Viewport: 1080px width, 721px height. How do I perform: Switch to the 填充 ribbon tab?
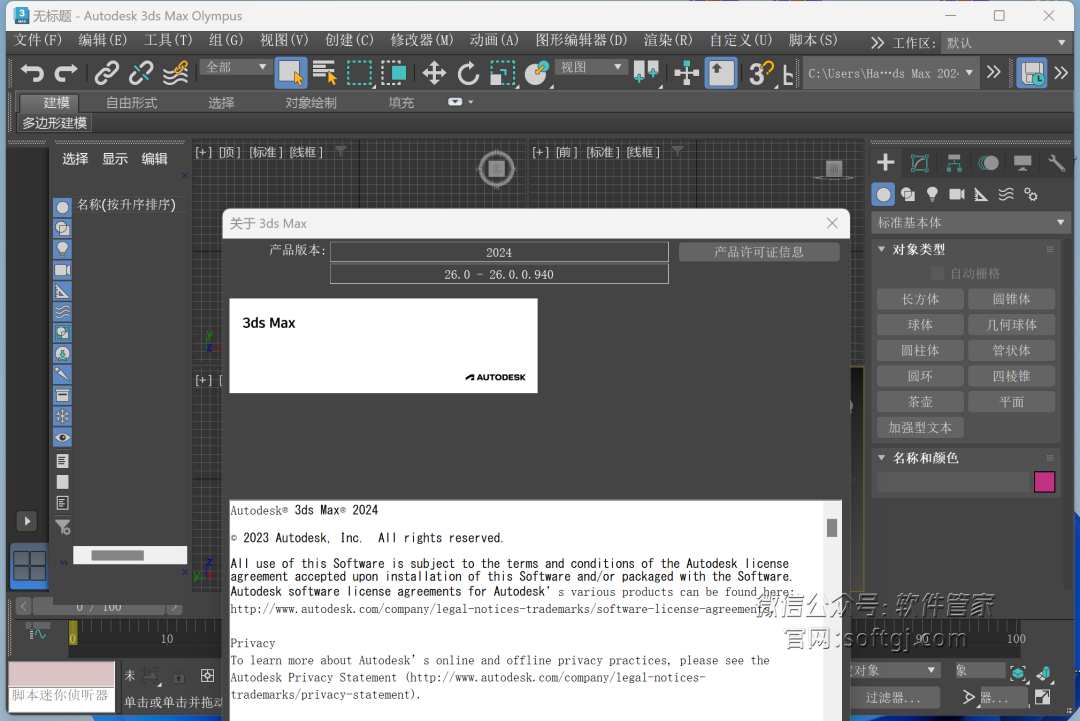[x=401, y=103]
